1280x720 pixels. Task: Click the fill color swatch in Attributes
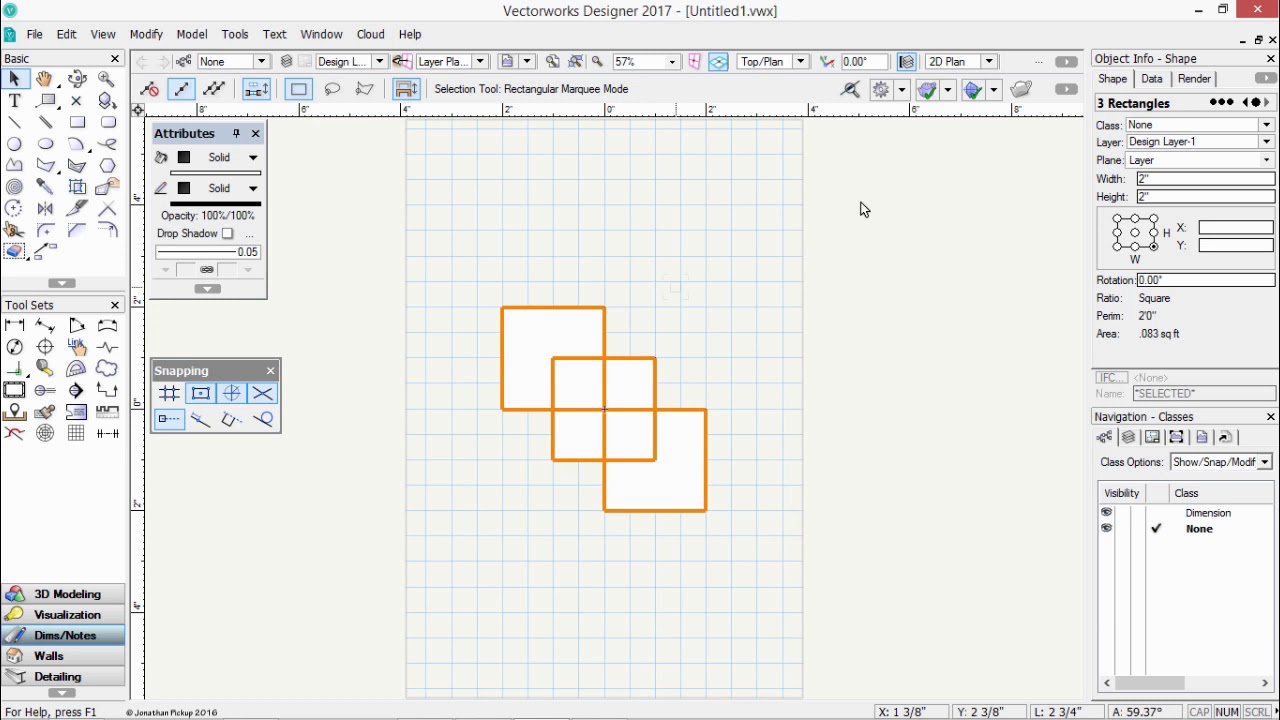tap(184, 157)
